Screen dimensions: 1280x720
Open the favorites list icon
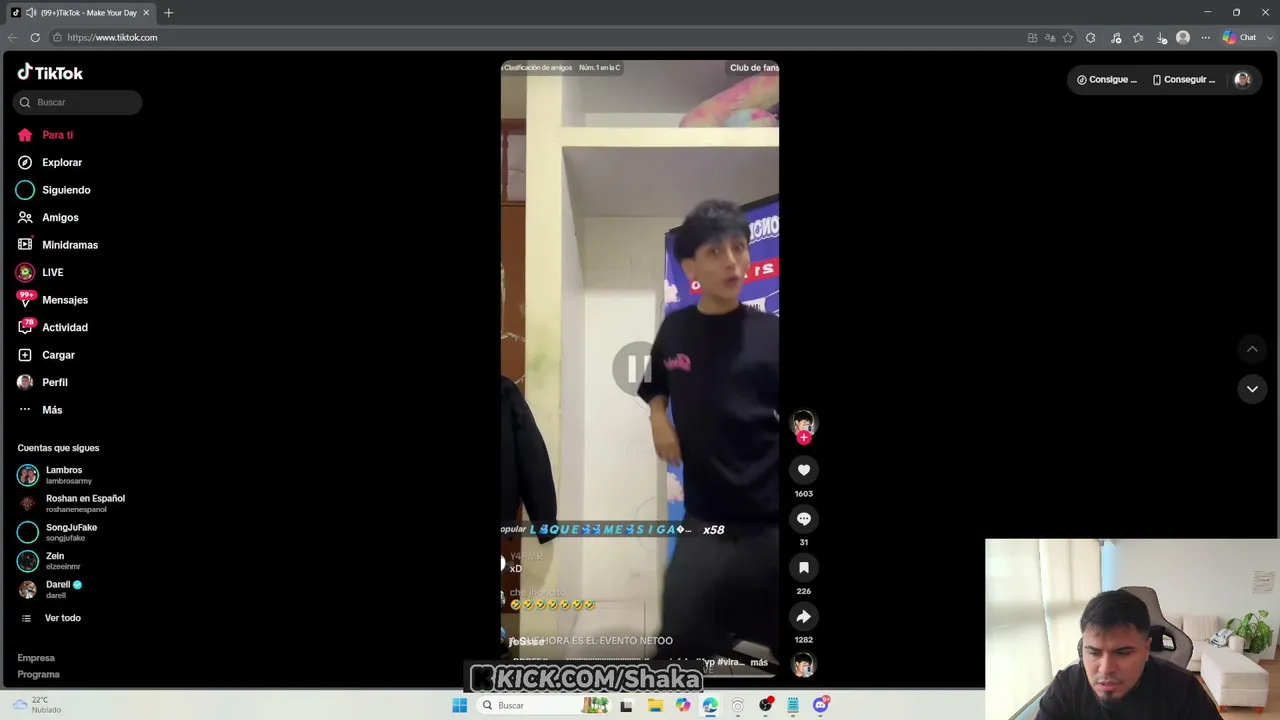(x=1138, y=38)
